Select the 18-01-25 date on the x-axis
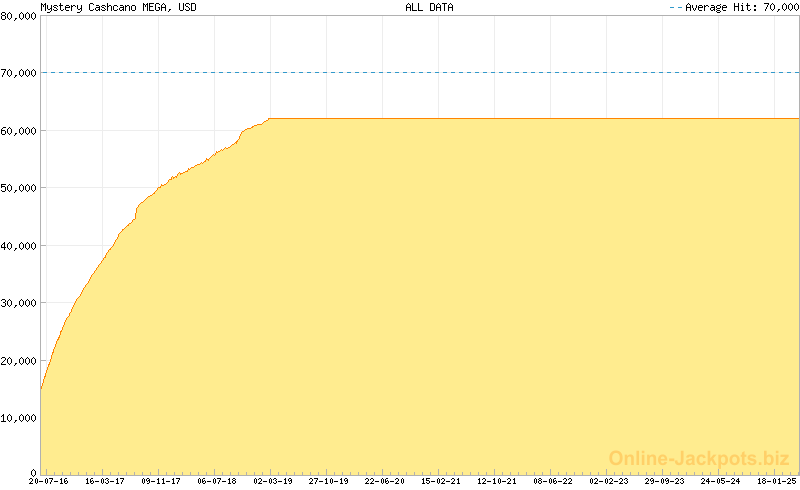Viewport: 800px width, 490px height. tap(776, 481)
